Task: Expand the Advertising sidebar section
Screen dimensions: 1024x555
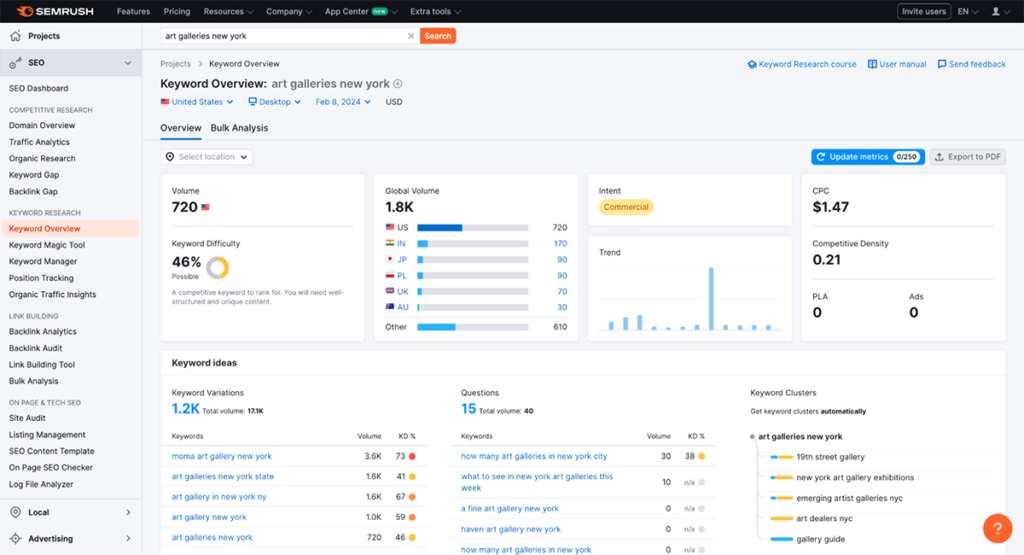Action: click(128, 539)
